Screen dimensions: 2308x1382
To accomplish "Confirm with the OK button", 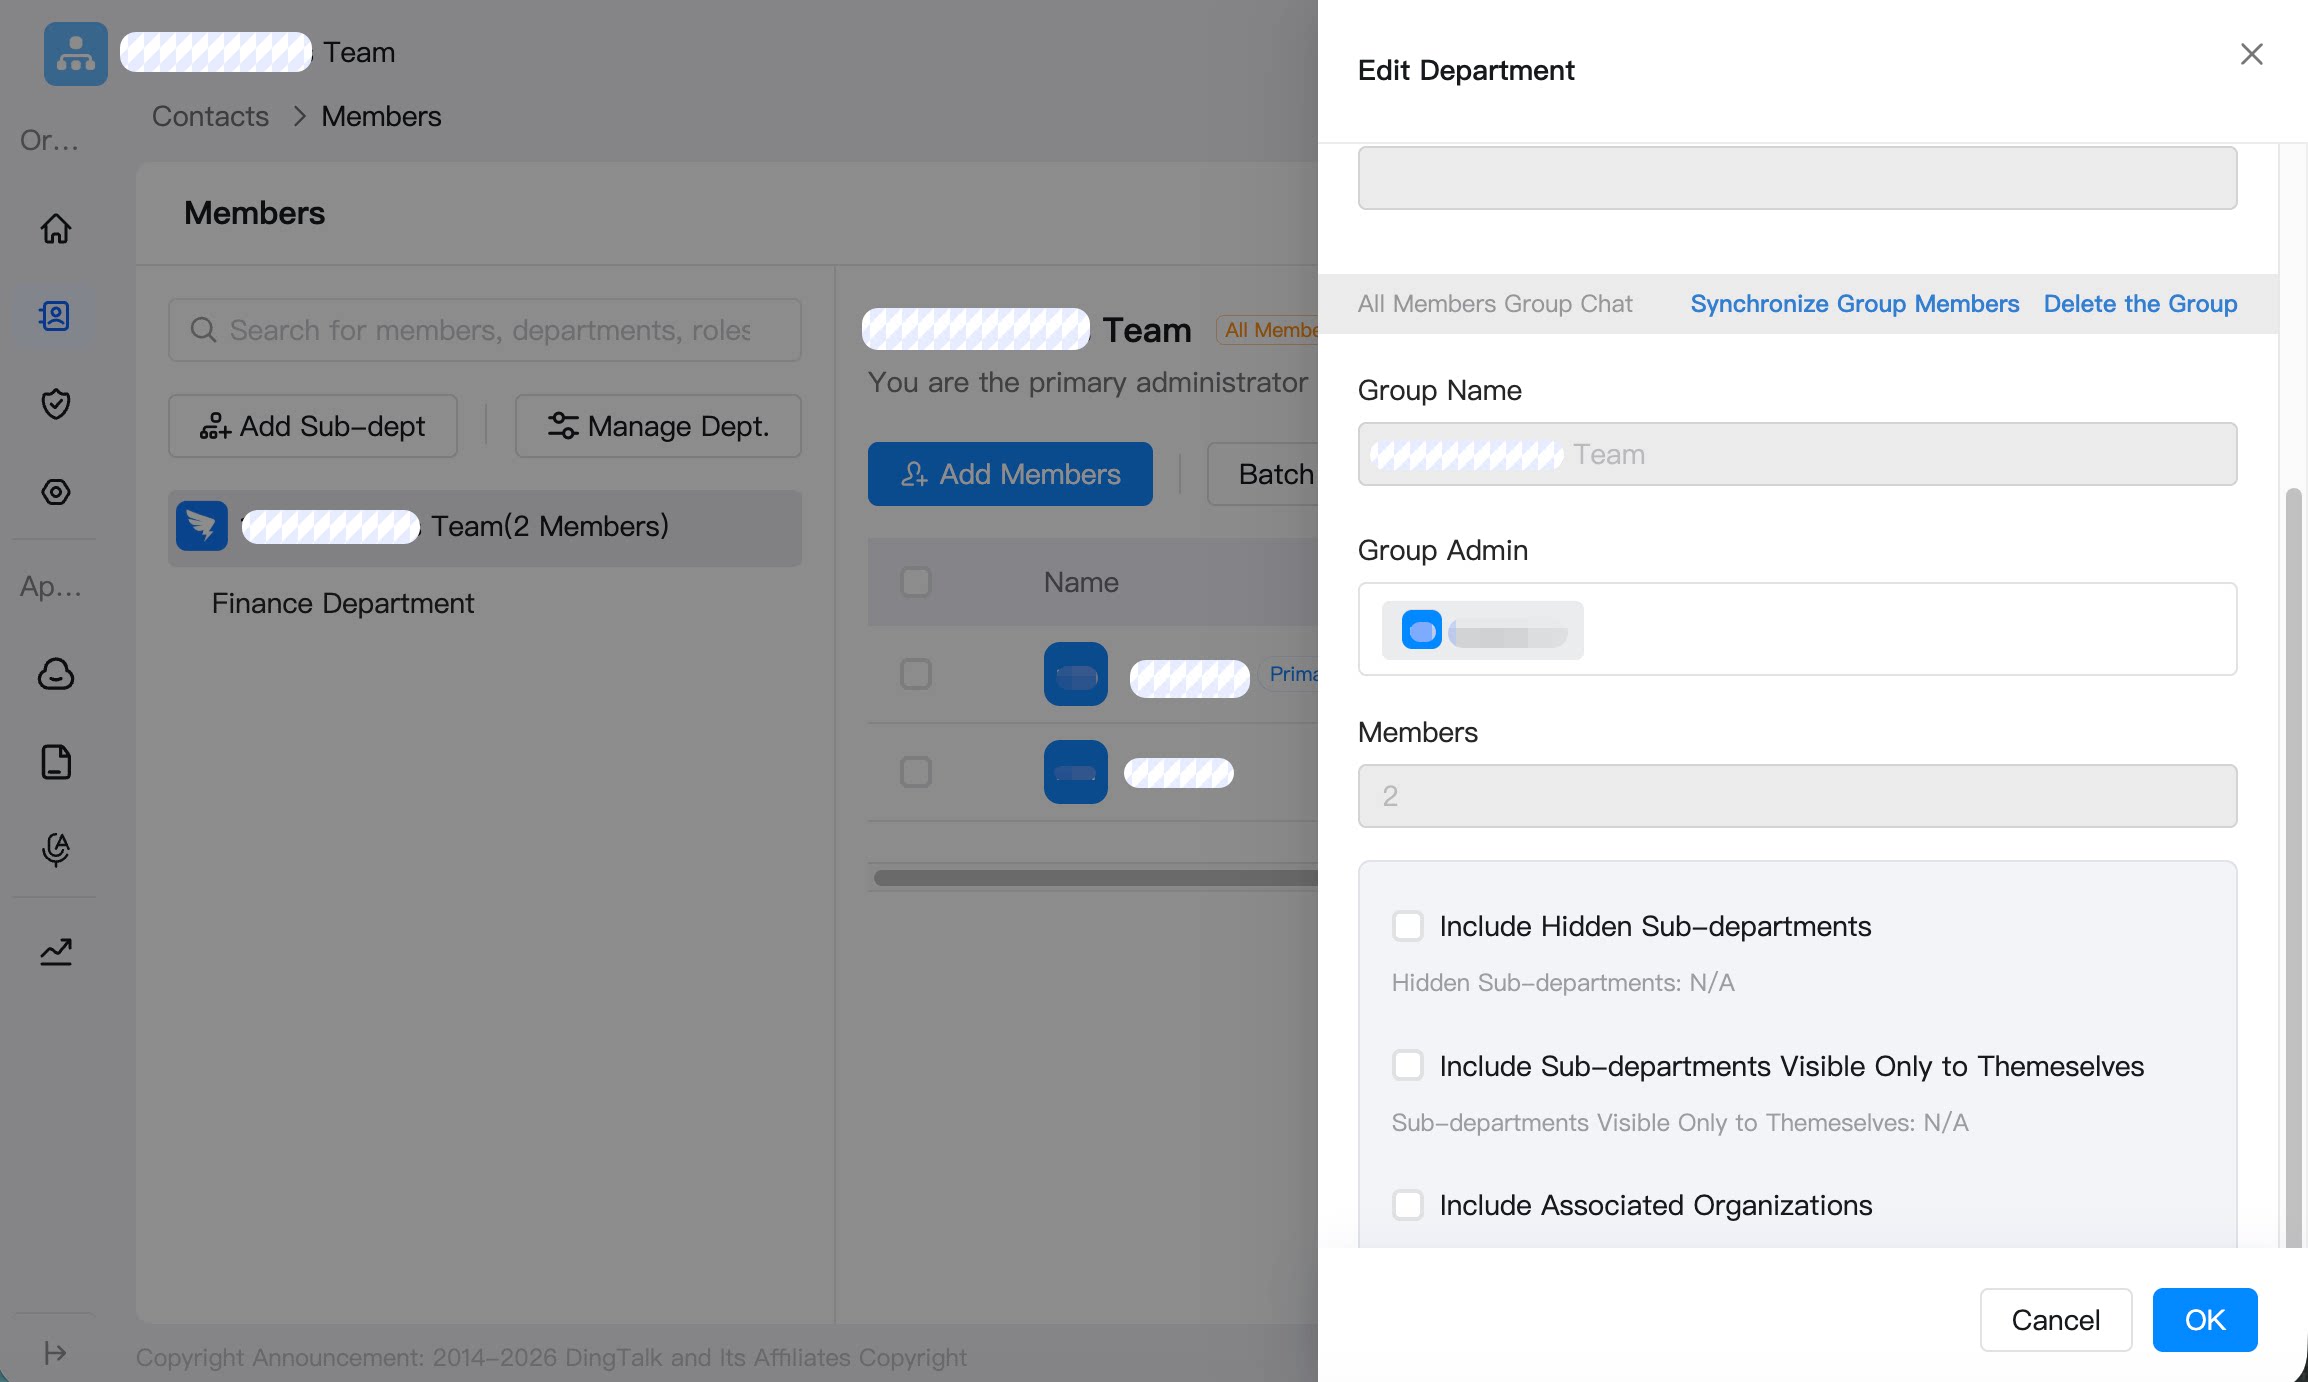I will 2205,1320.
